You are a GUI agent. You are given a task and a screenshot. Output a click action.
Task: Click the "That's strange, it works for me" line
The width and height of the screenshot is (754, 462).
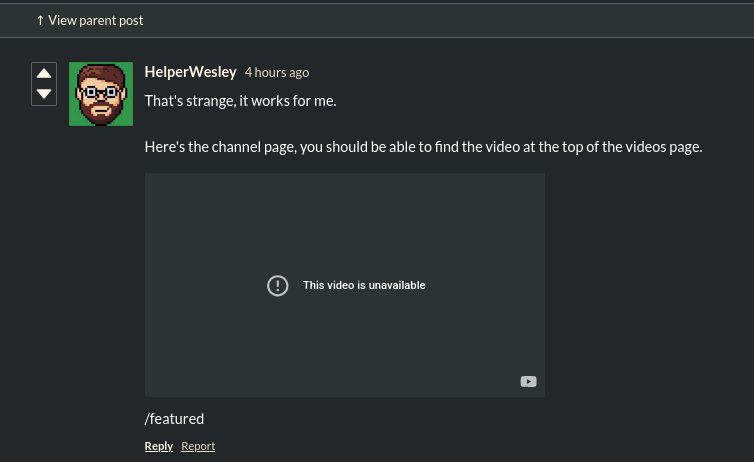240,101
